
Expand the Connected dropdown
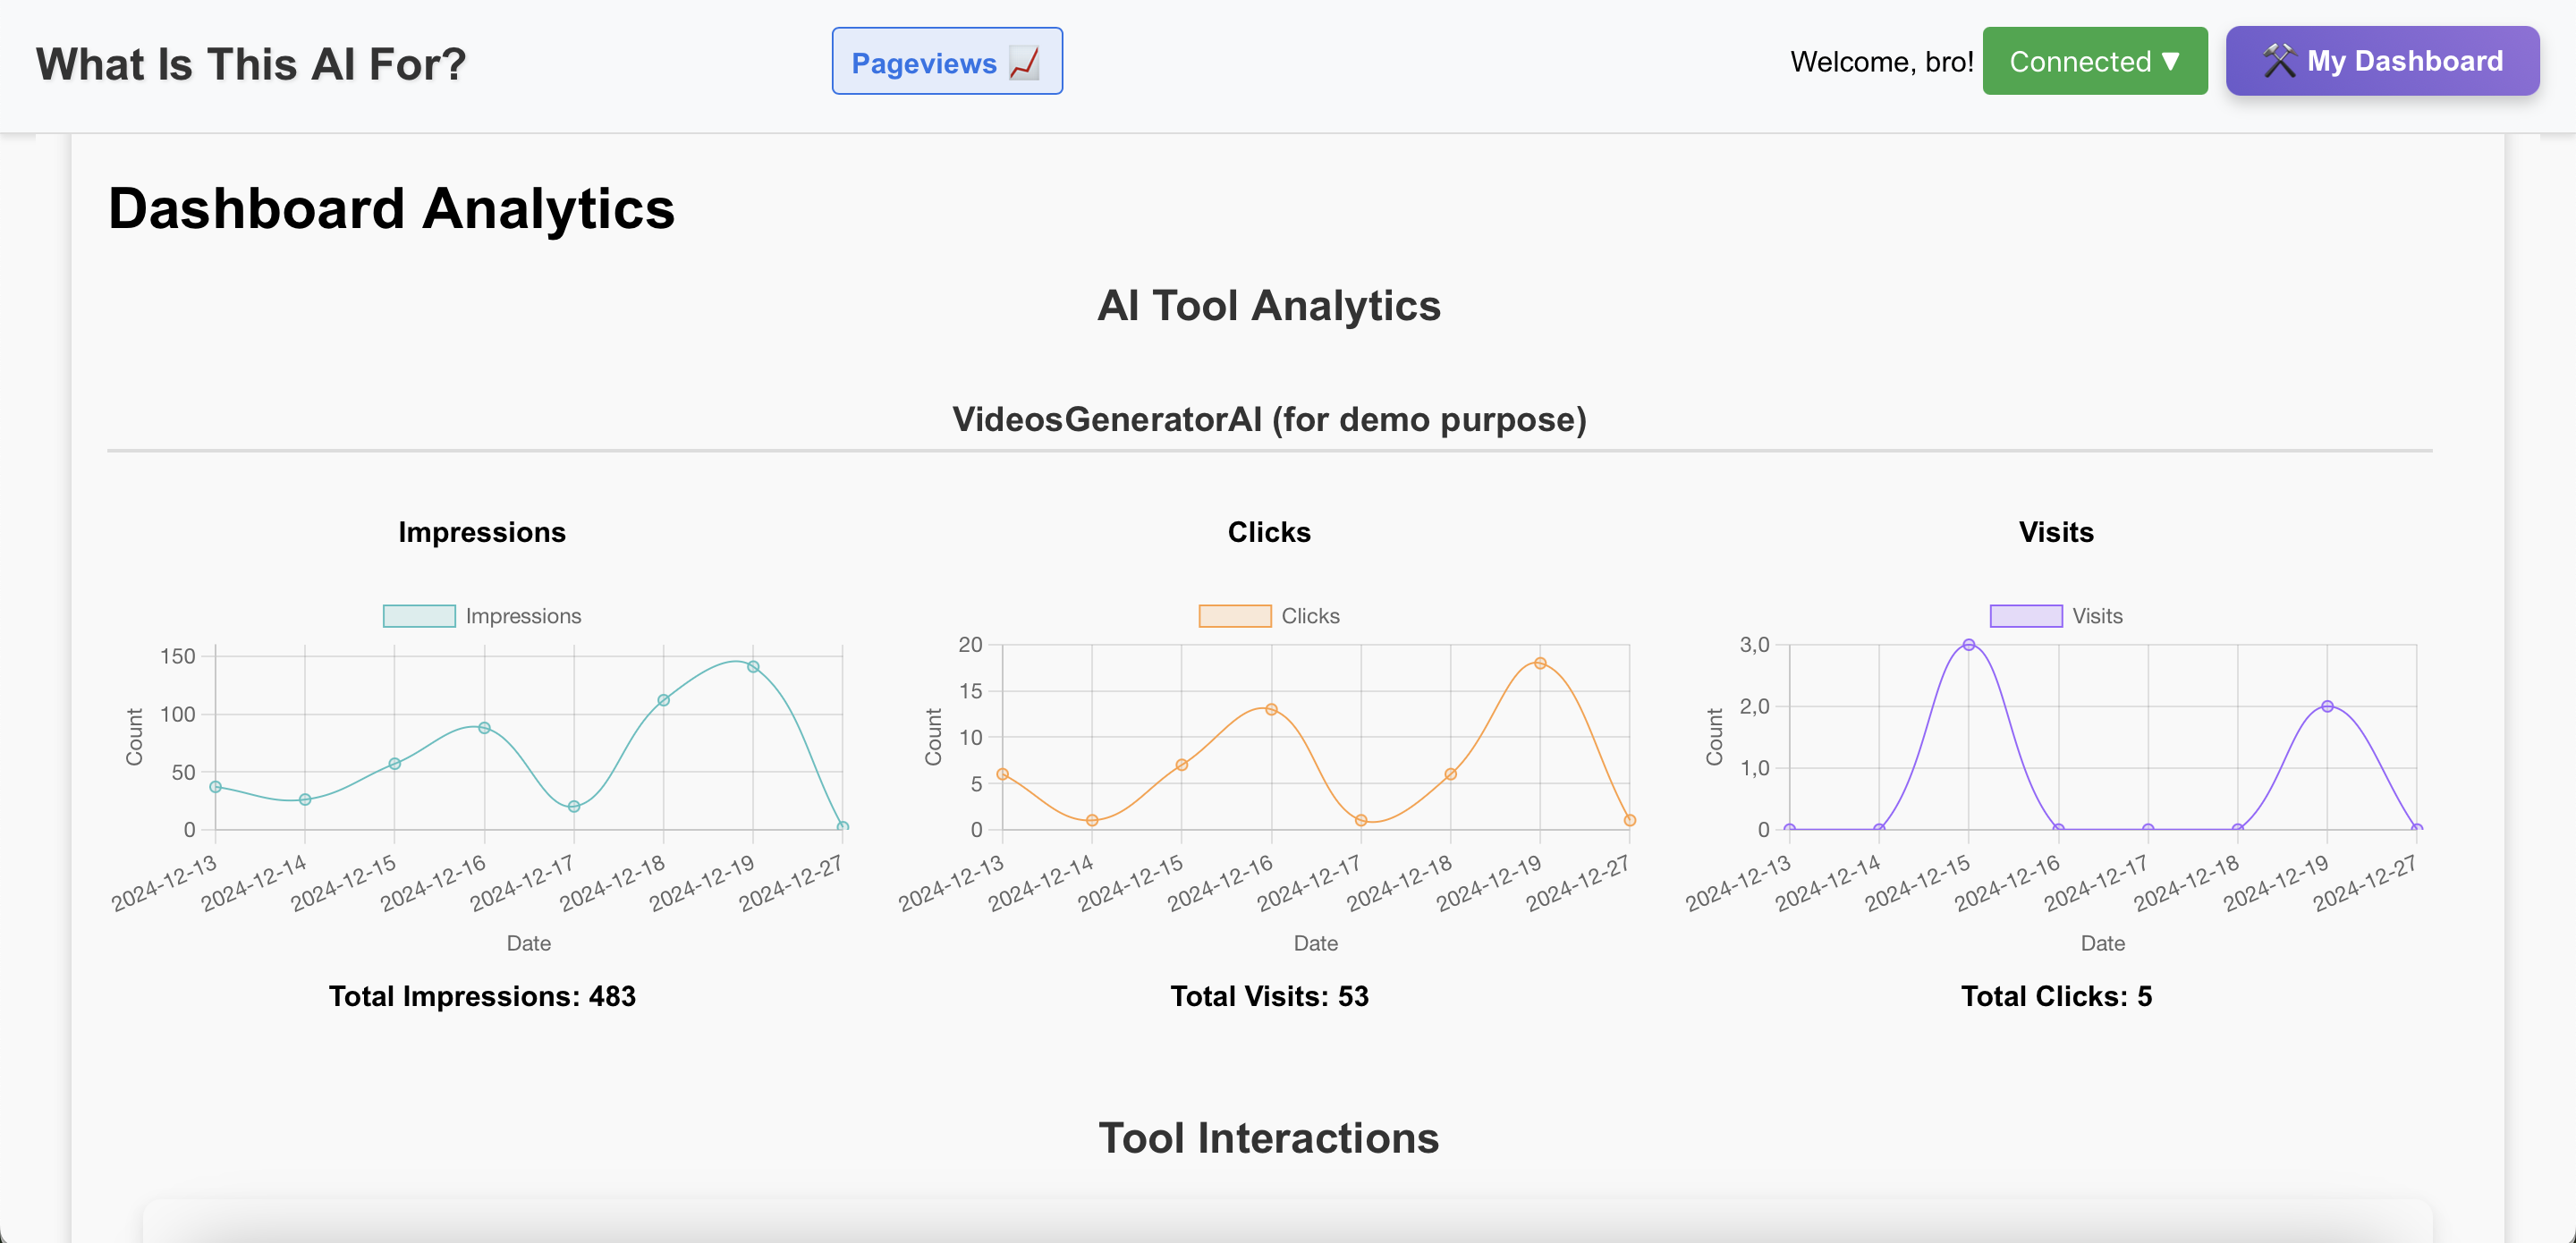click(x=2094, y=61)
